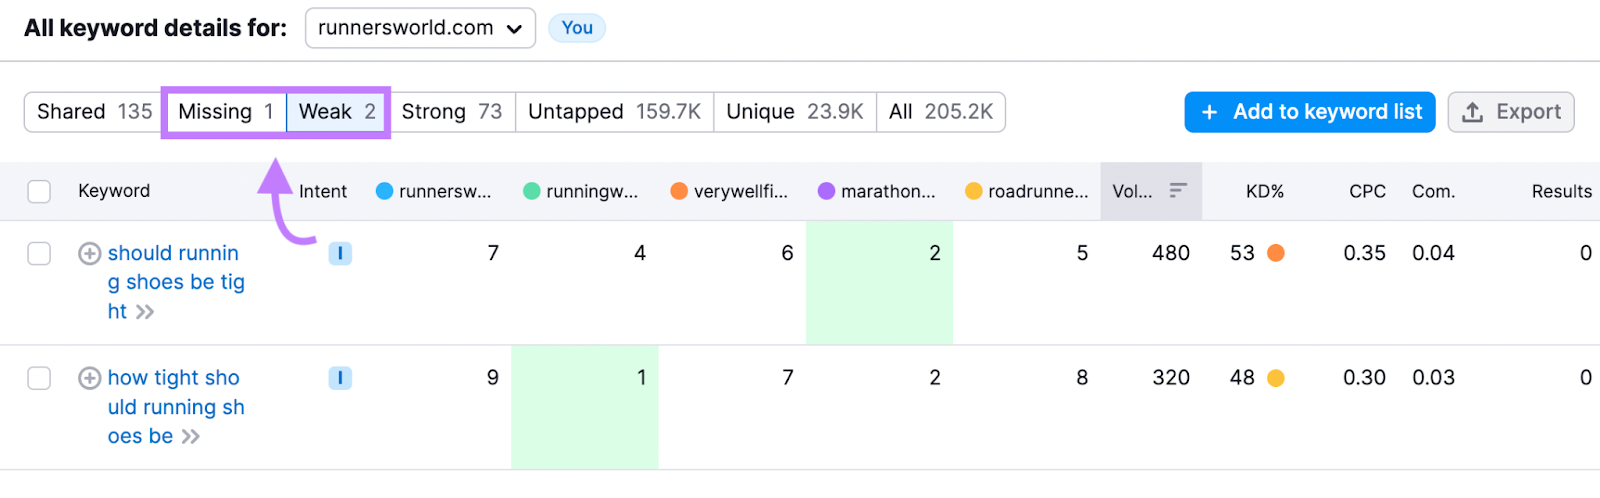Click the CPC value 0.30

click(x=1365, y=378)
